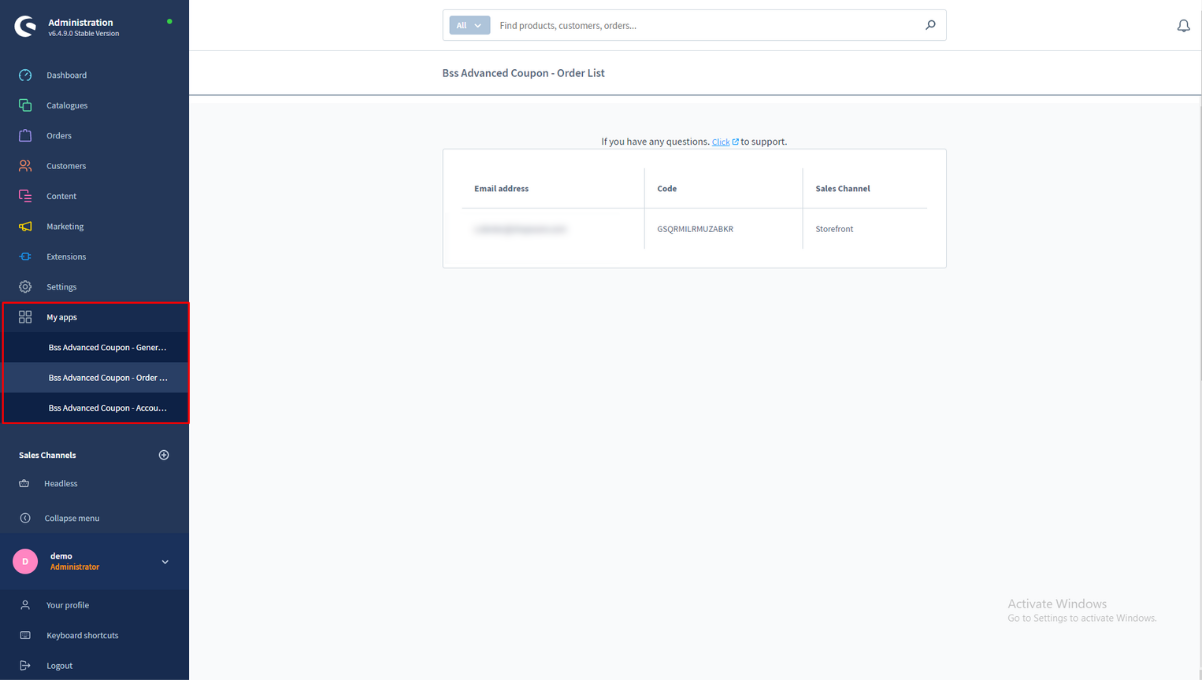This screenshot has height=680, width=1202.
Task: Open the Dashboard menu item
Action: pyautogui.click(x=66, y=75)
